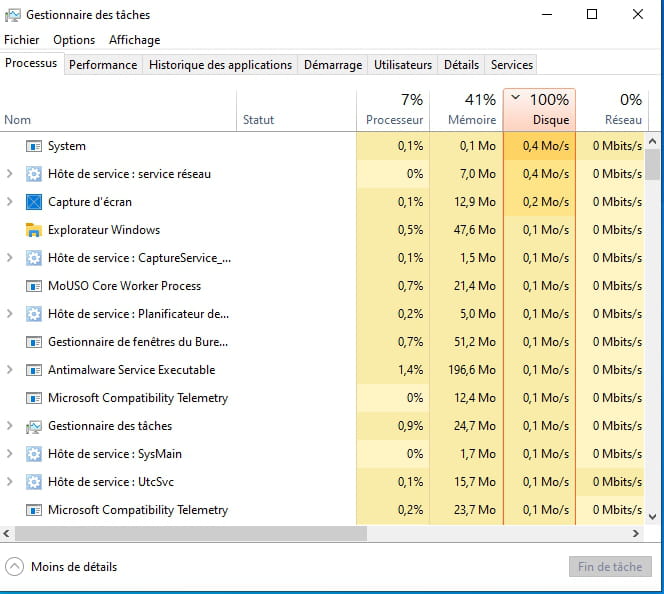Switch to the Détails tab
664x594 pixels.
coord(461,65)
